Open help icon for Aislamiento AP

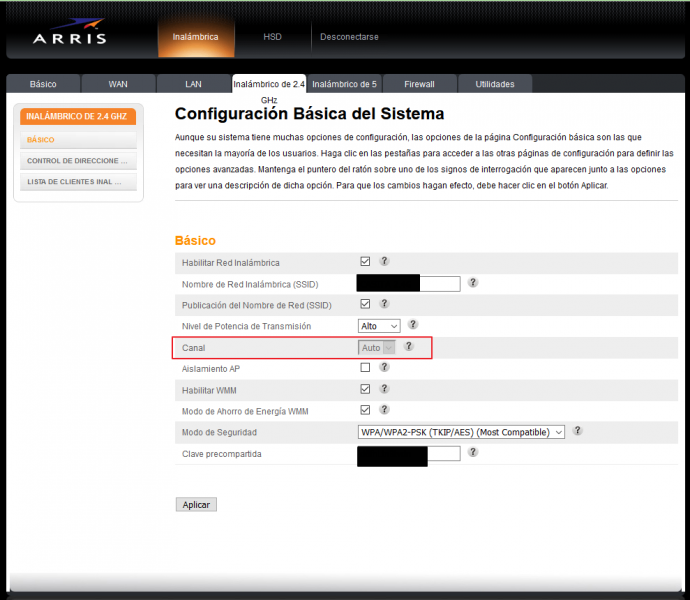[384, 367]
